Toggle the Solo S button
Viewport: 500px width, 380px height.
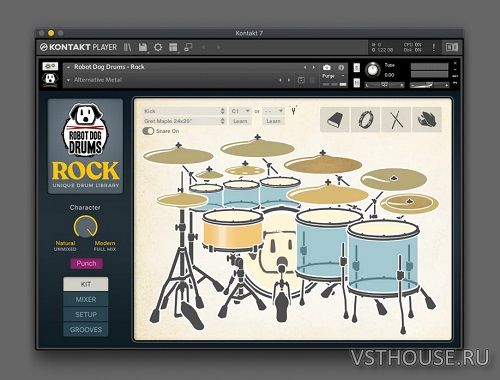coord(357,67)
